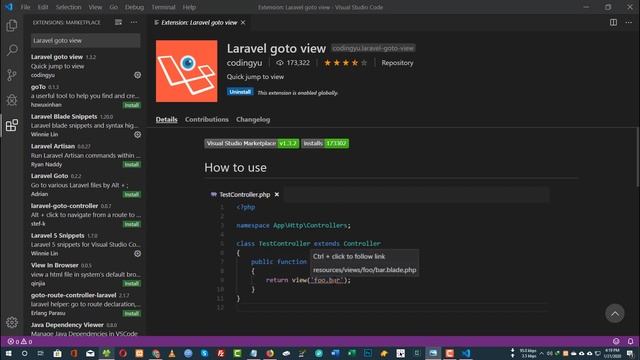Open manage gear for Laravel Blade Snippets

(x=138, y=134)
